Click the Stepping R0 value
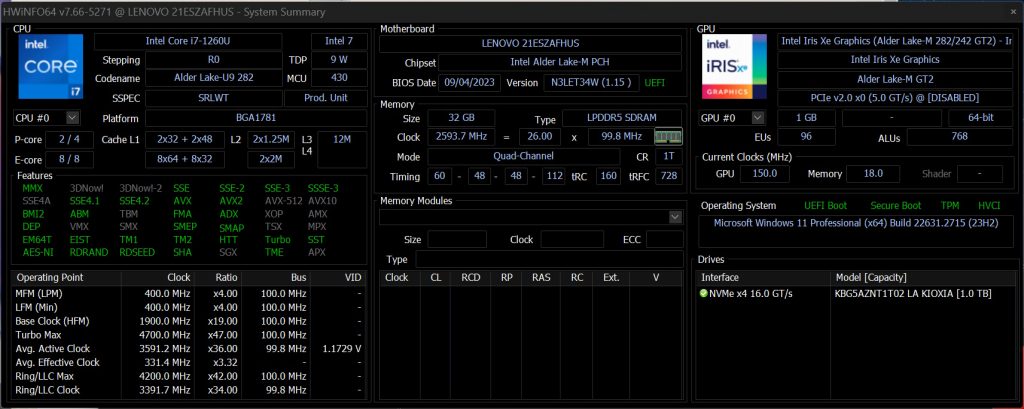1024x409 pixels. pos(214,60)
